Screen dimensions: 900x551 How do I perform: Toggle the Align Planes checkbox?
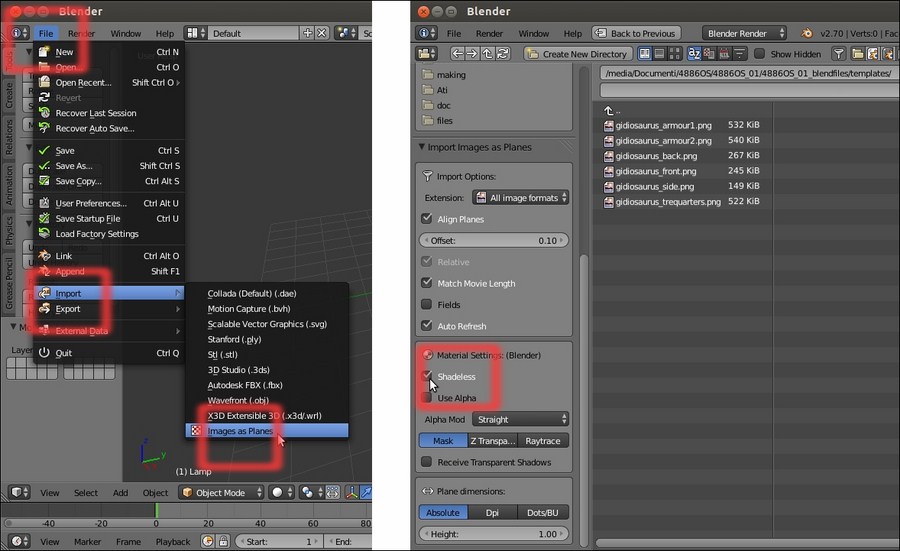coord(426,219)
